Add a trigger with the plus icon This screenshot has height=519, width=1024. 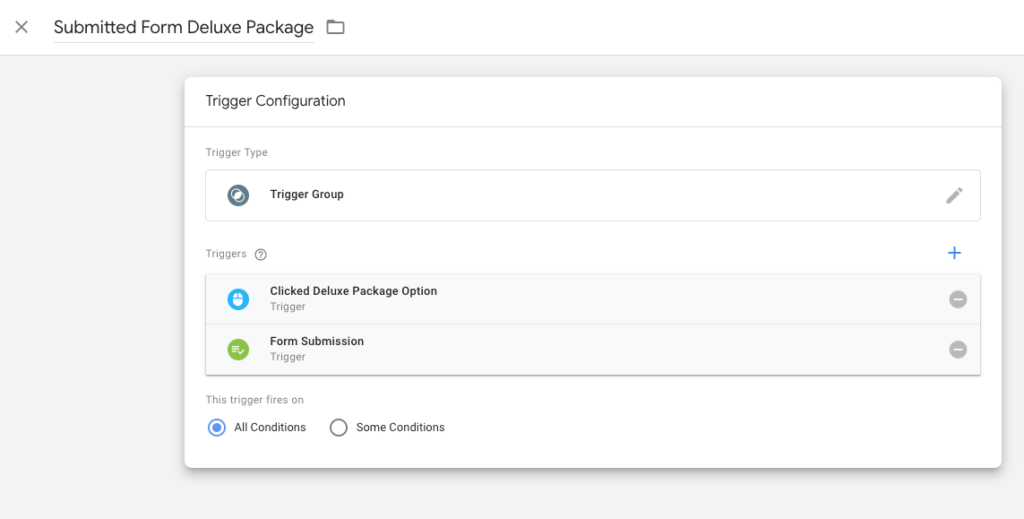(954, 253)
